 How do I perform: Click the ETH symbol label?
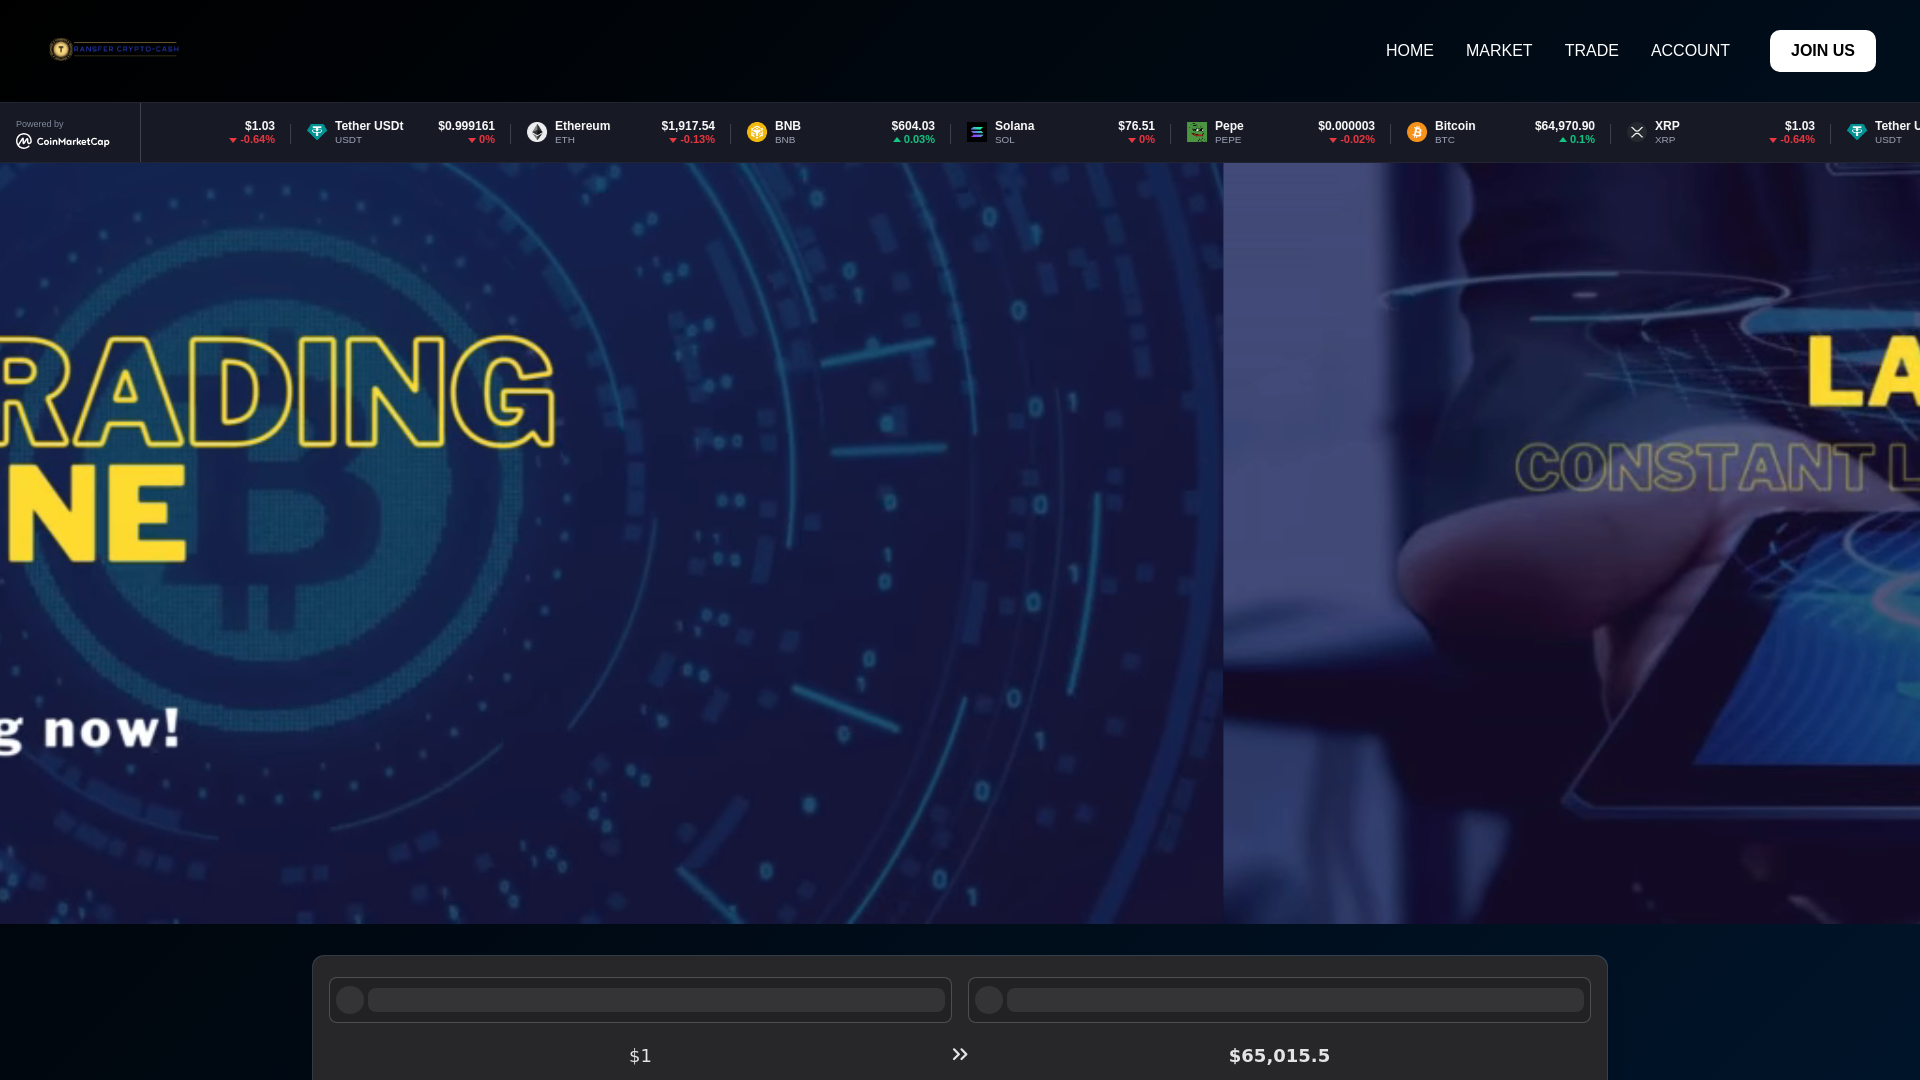pos(565,140)
